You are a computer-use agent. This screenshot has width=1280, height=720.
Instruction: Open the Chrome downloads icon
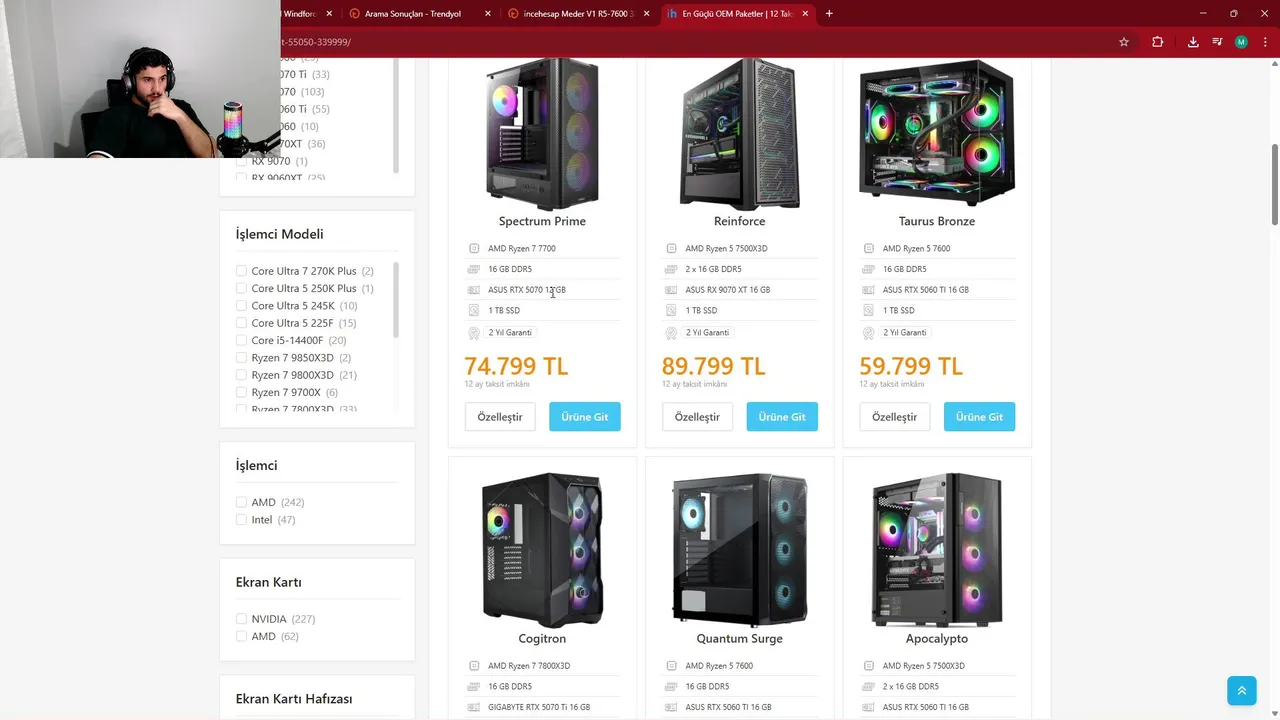tap(1193, 42)
